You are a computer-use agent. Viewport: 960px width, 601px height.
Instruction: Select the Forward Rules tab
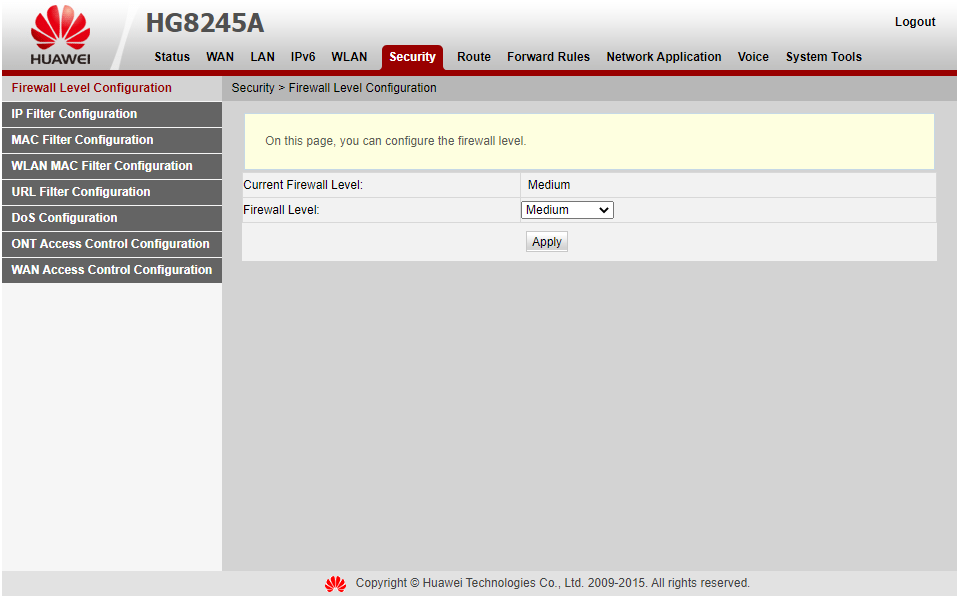tap(548, 57)
